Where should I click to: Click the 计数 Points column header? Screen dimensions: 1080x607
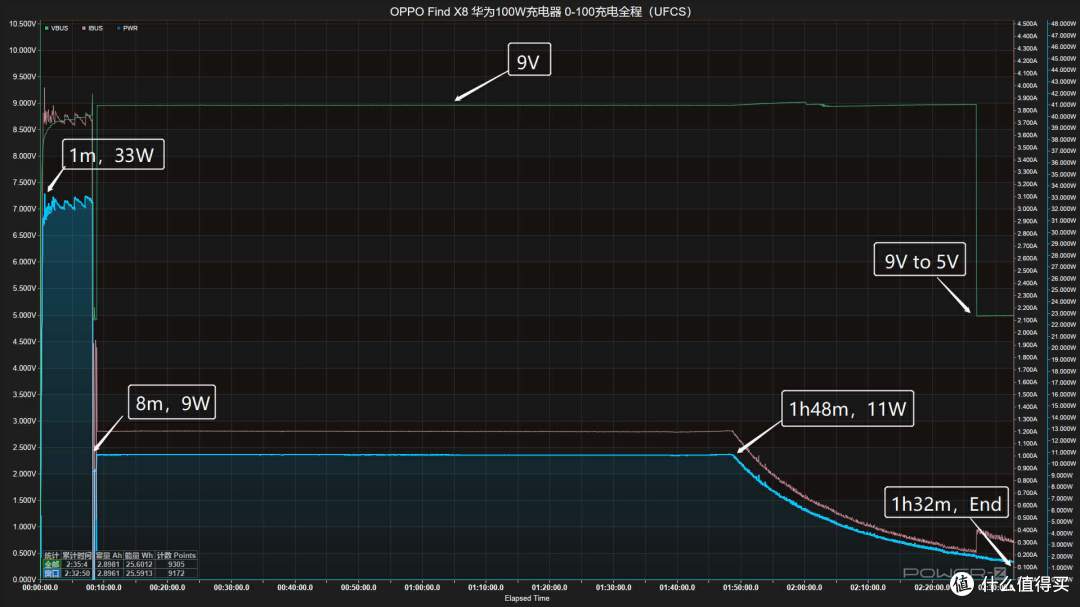[176, 555]
